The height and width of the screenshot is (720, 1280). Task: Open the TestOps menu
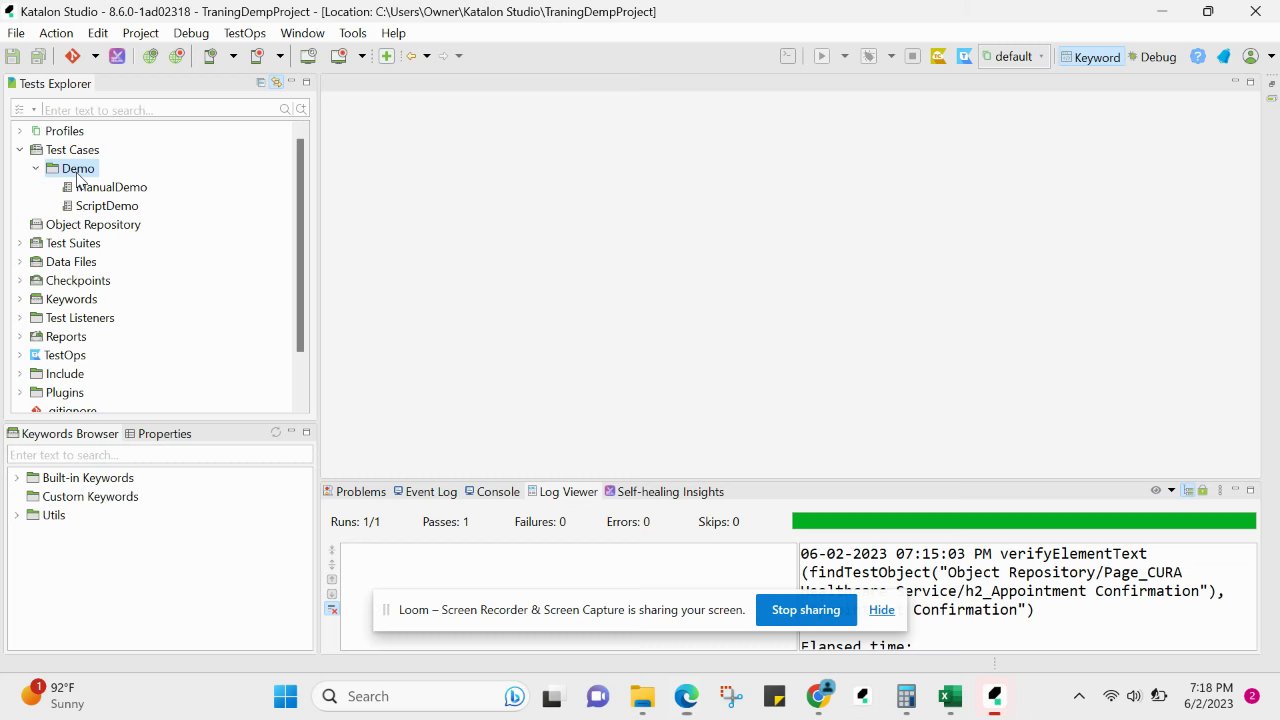click(245, 33)
